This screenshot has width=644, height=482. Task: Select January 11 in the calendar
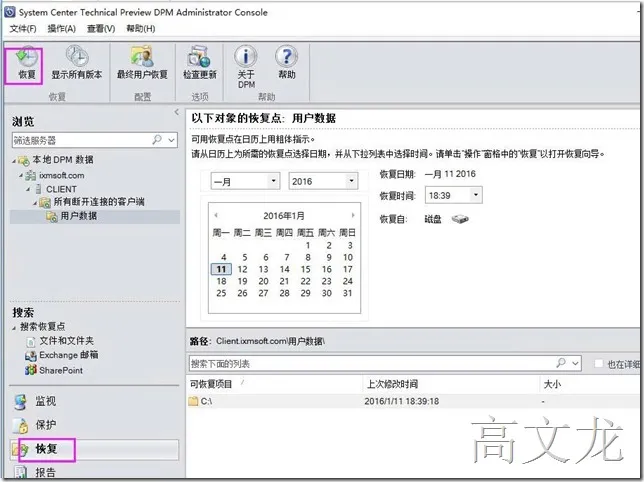221,269
